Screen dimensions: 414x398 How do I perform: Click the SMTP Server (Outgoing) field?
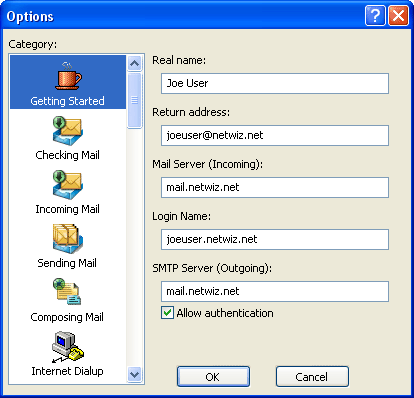coord(275,291)
